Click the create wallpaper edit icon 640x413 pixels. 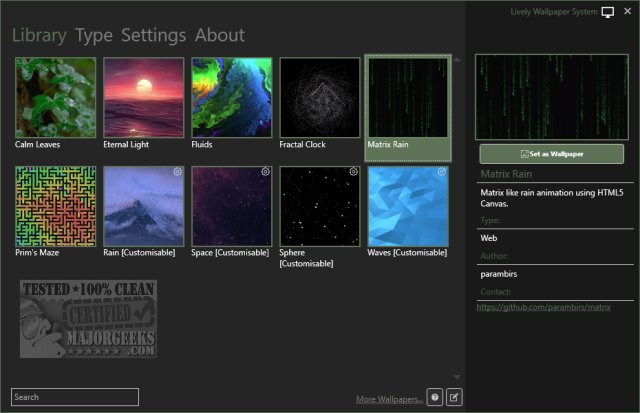tap(454, 397)
